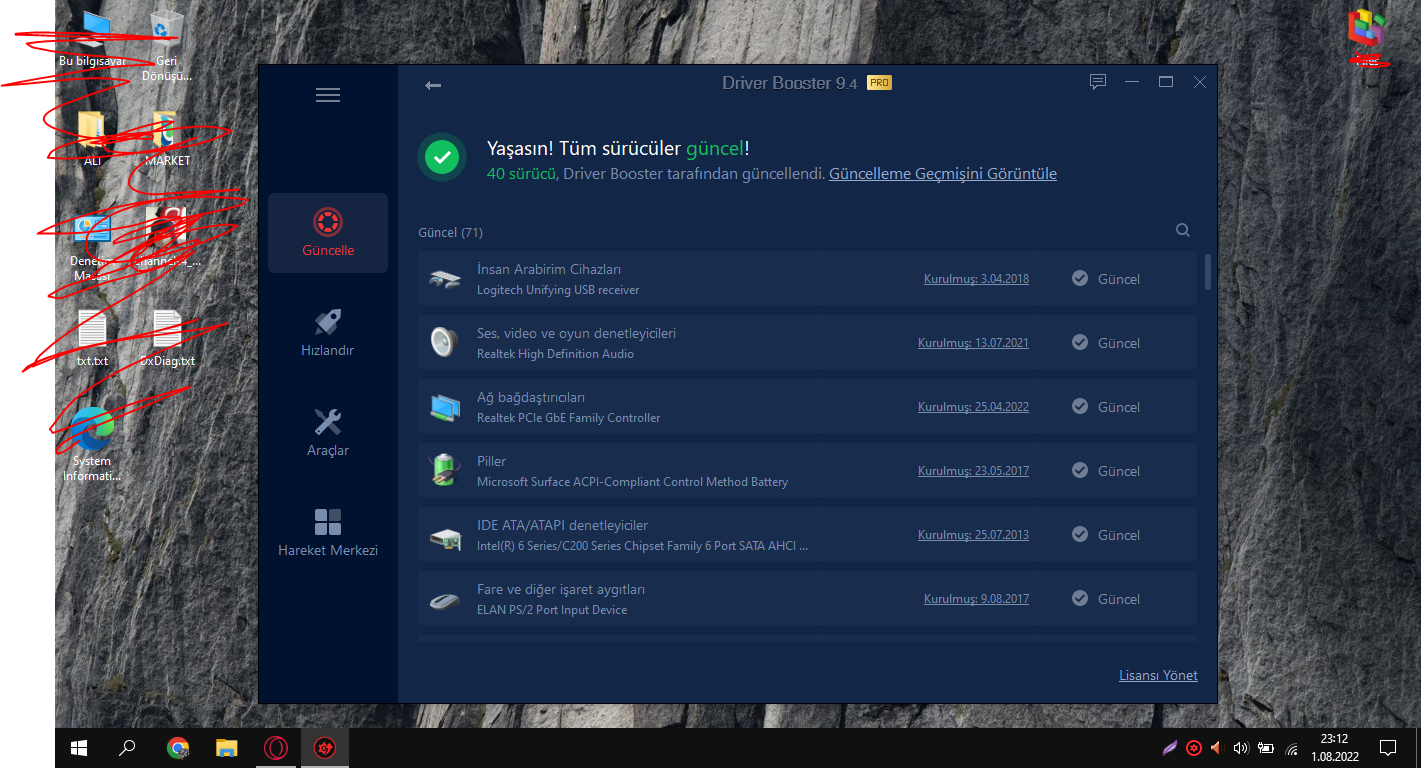Click the search magnifier above driver list
The image size is (1421, 768).
1183,230
